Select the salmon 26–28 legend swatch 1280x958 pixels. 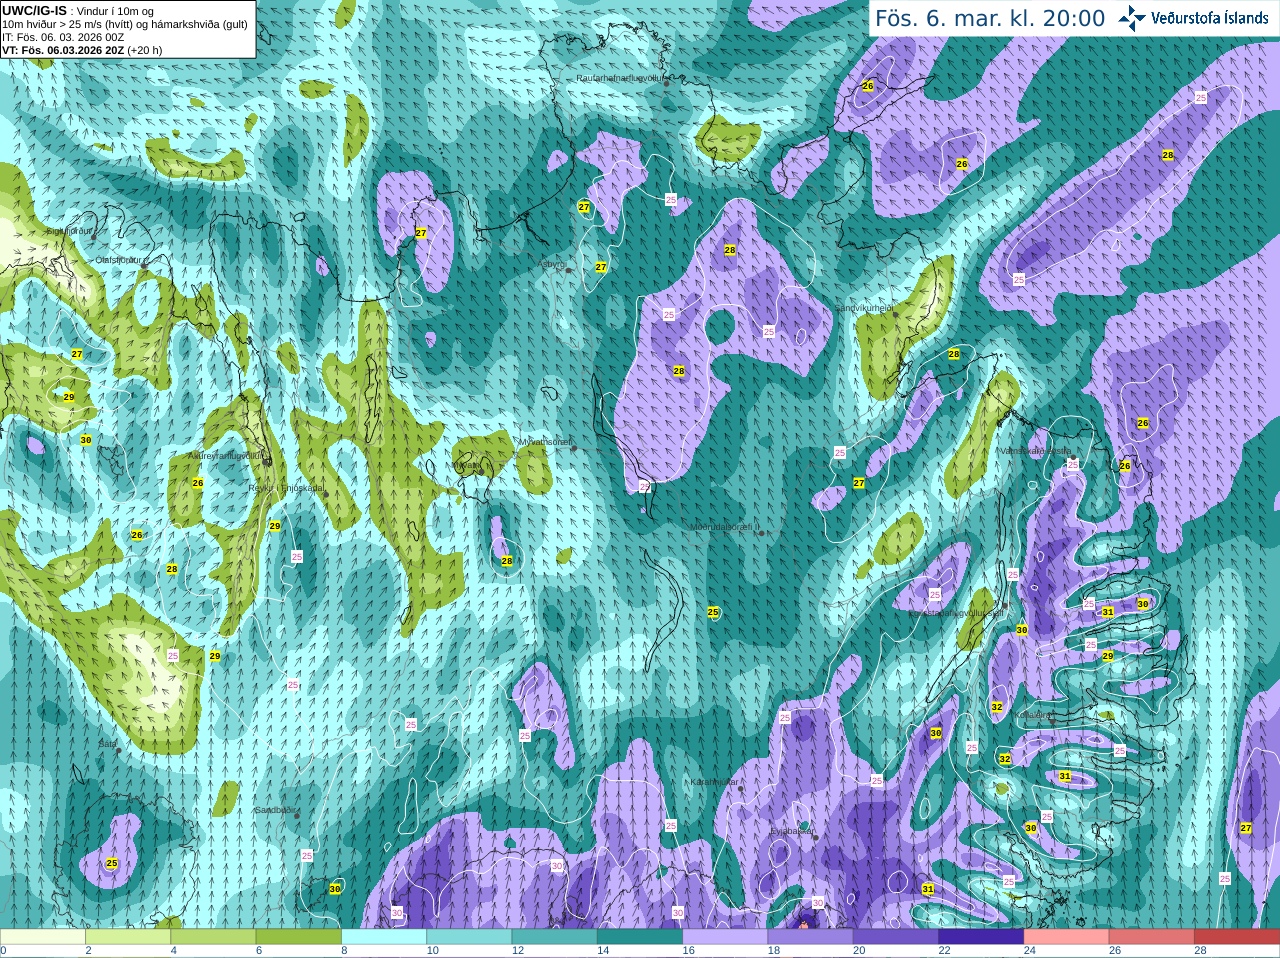click(x=1152, y=937)
